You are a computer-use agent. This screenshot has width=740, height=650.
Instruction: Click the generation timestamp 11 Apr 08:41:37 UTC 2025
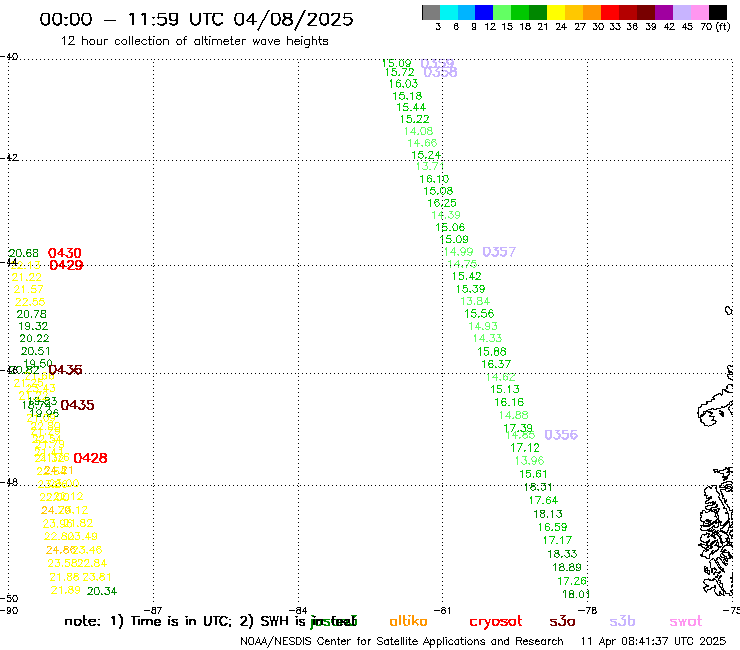653,642
